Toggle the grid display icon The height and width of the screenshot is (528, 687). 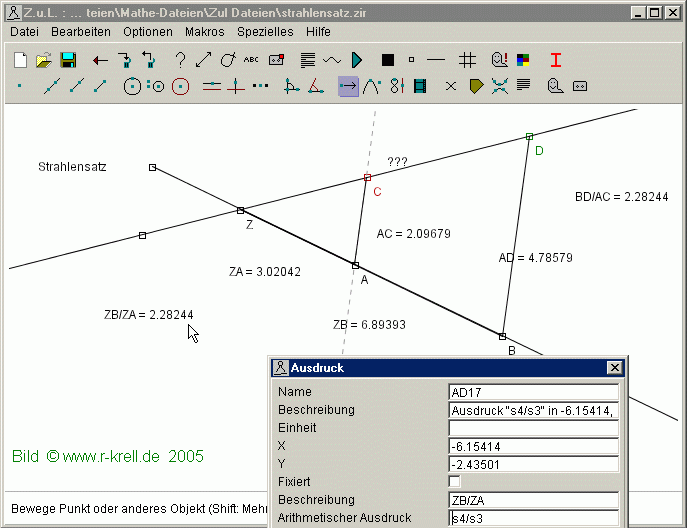click(467, 60)
